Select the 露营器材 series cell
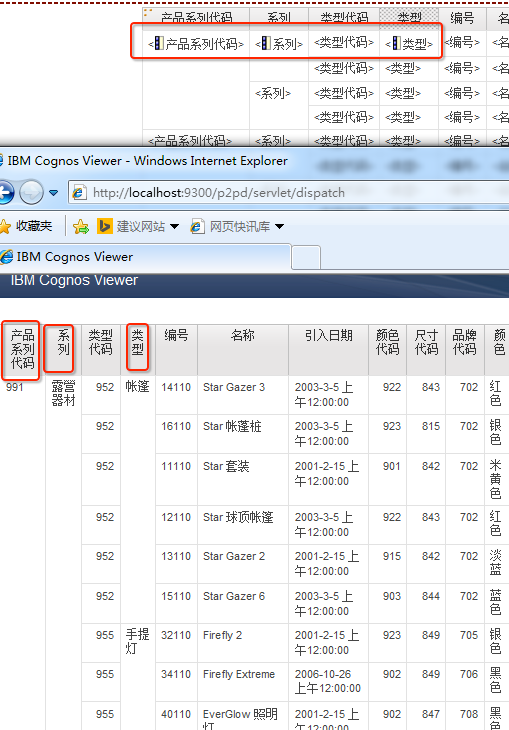This screenshot has height=730, width=509. click(x=63, y=394)
